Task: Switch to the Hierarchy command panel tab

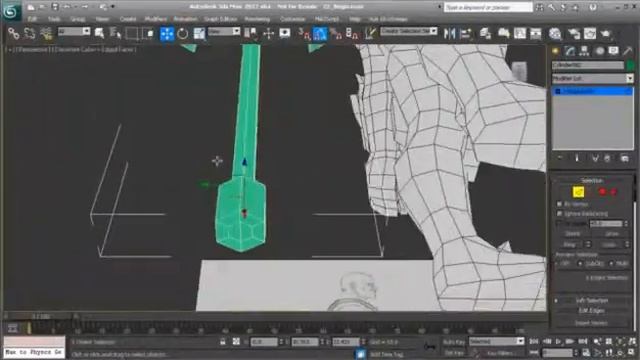Action: [x=584, y=51]
